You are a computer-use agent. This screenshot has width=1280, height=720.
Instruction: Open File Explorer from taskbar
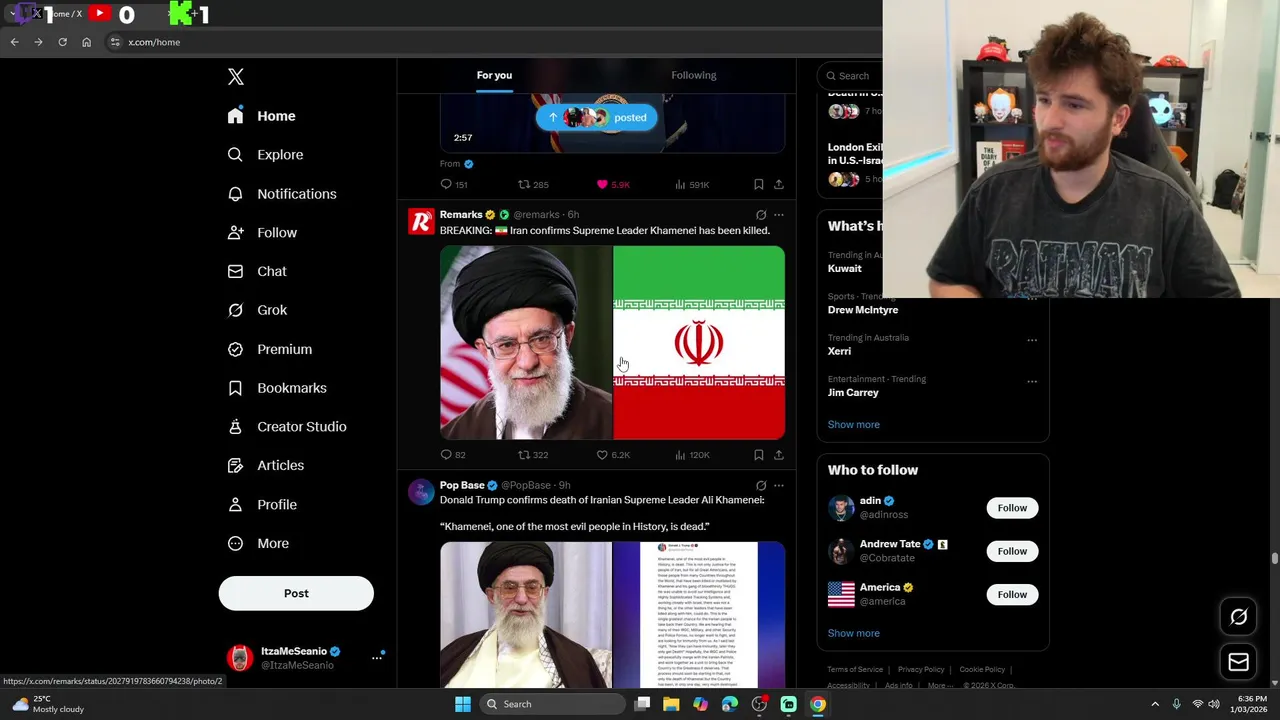pos(671,704)
